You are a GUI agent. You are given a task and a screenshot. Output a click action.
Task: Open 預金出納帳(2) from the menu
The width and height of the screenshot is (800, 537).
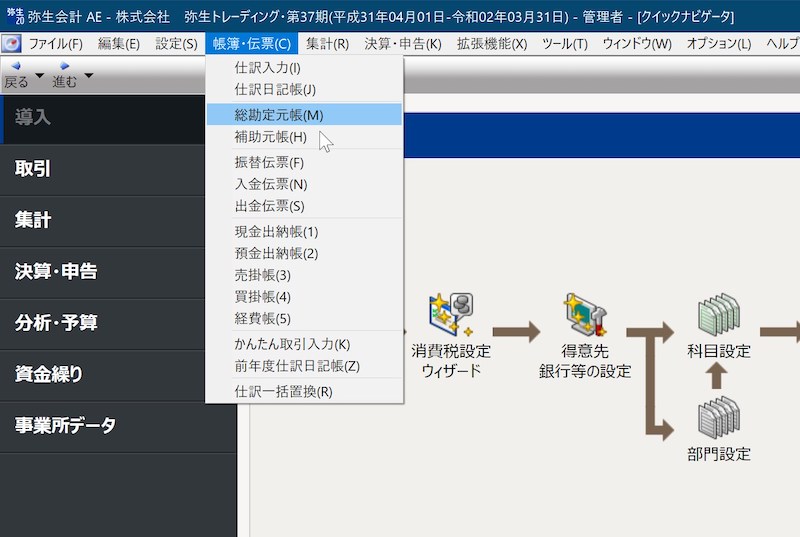click(x=304, y=253)
